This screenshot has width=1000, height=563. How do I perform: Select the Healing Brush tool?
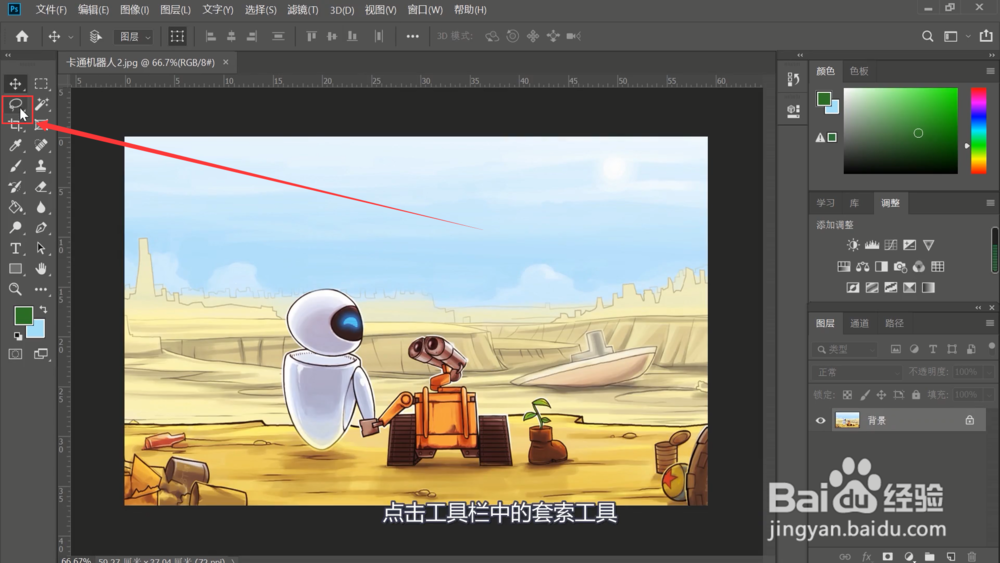tap(41, 145)
